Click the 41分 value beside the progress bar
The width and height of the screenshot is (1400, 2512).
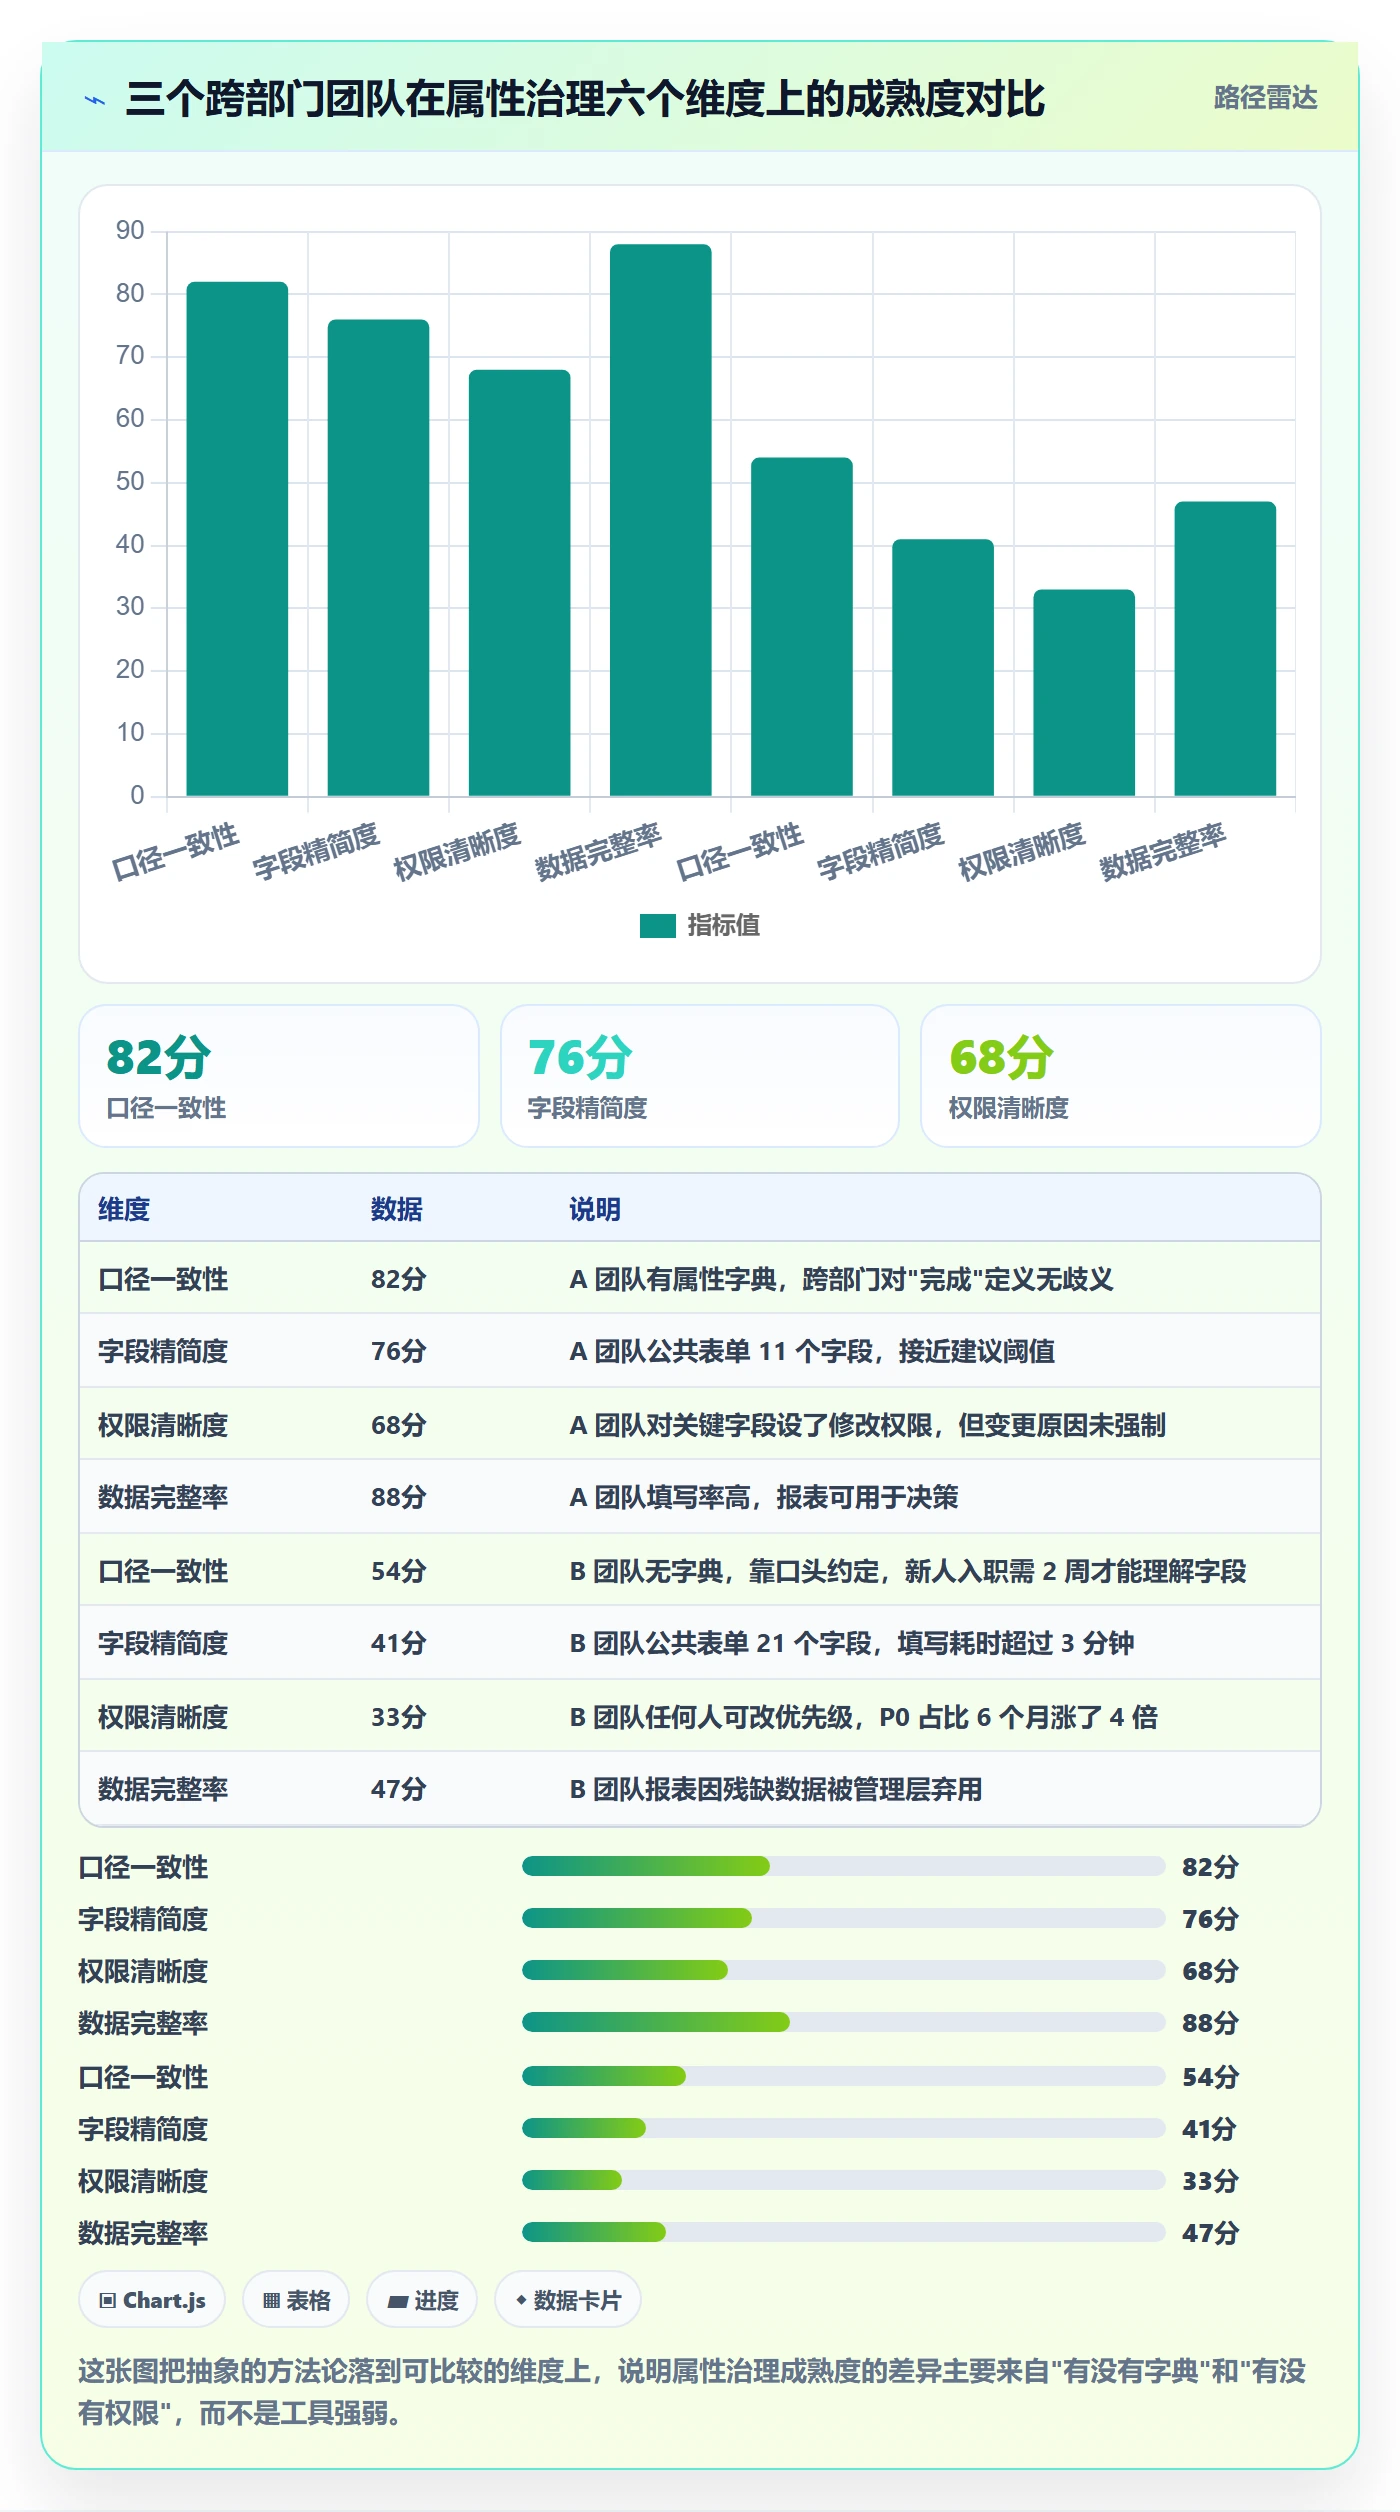[1210, 2129]
